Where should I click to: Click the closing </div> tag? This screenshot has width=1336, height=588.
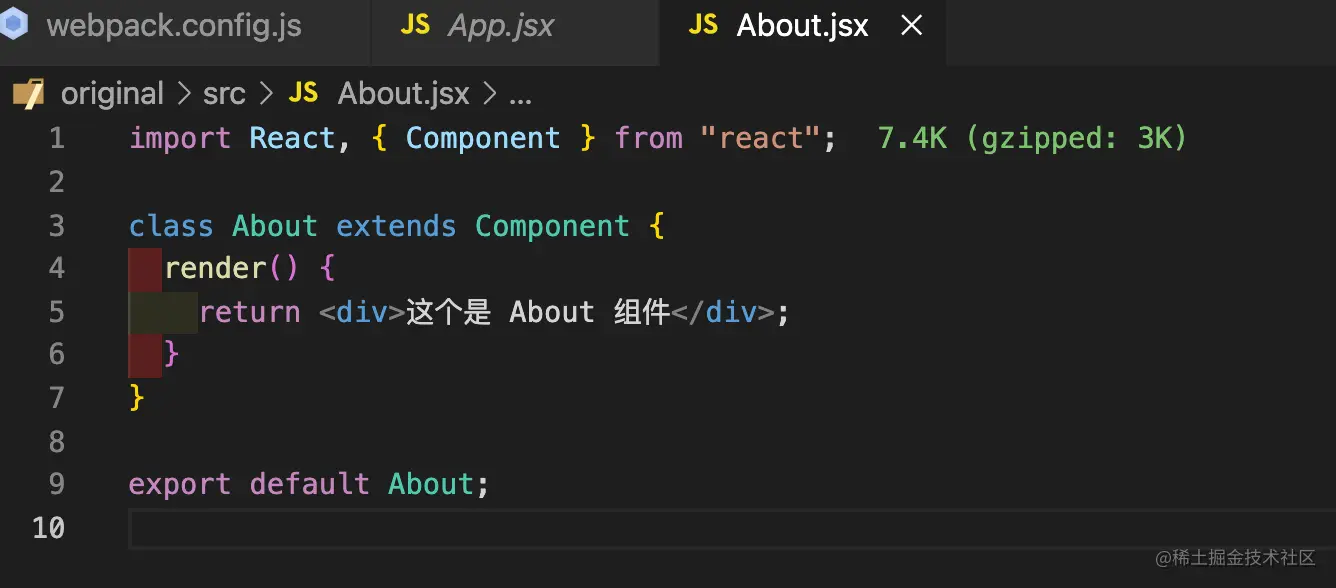click(x=722, y=312)
